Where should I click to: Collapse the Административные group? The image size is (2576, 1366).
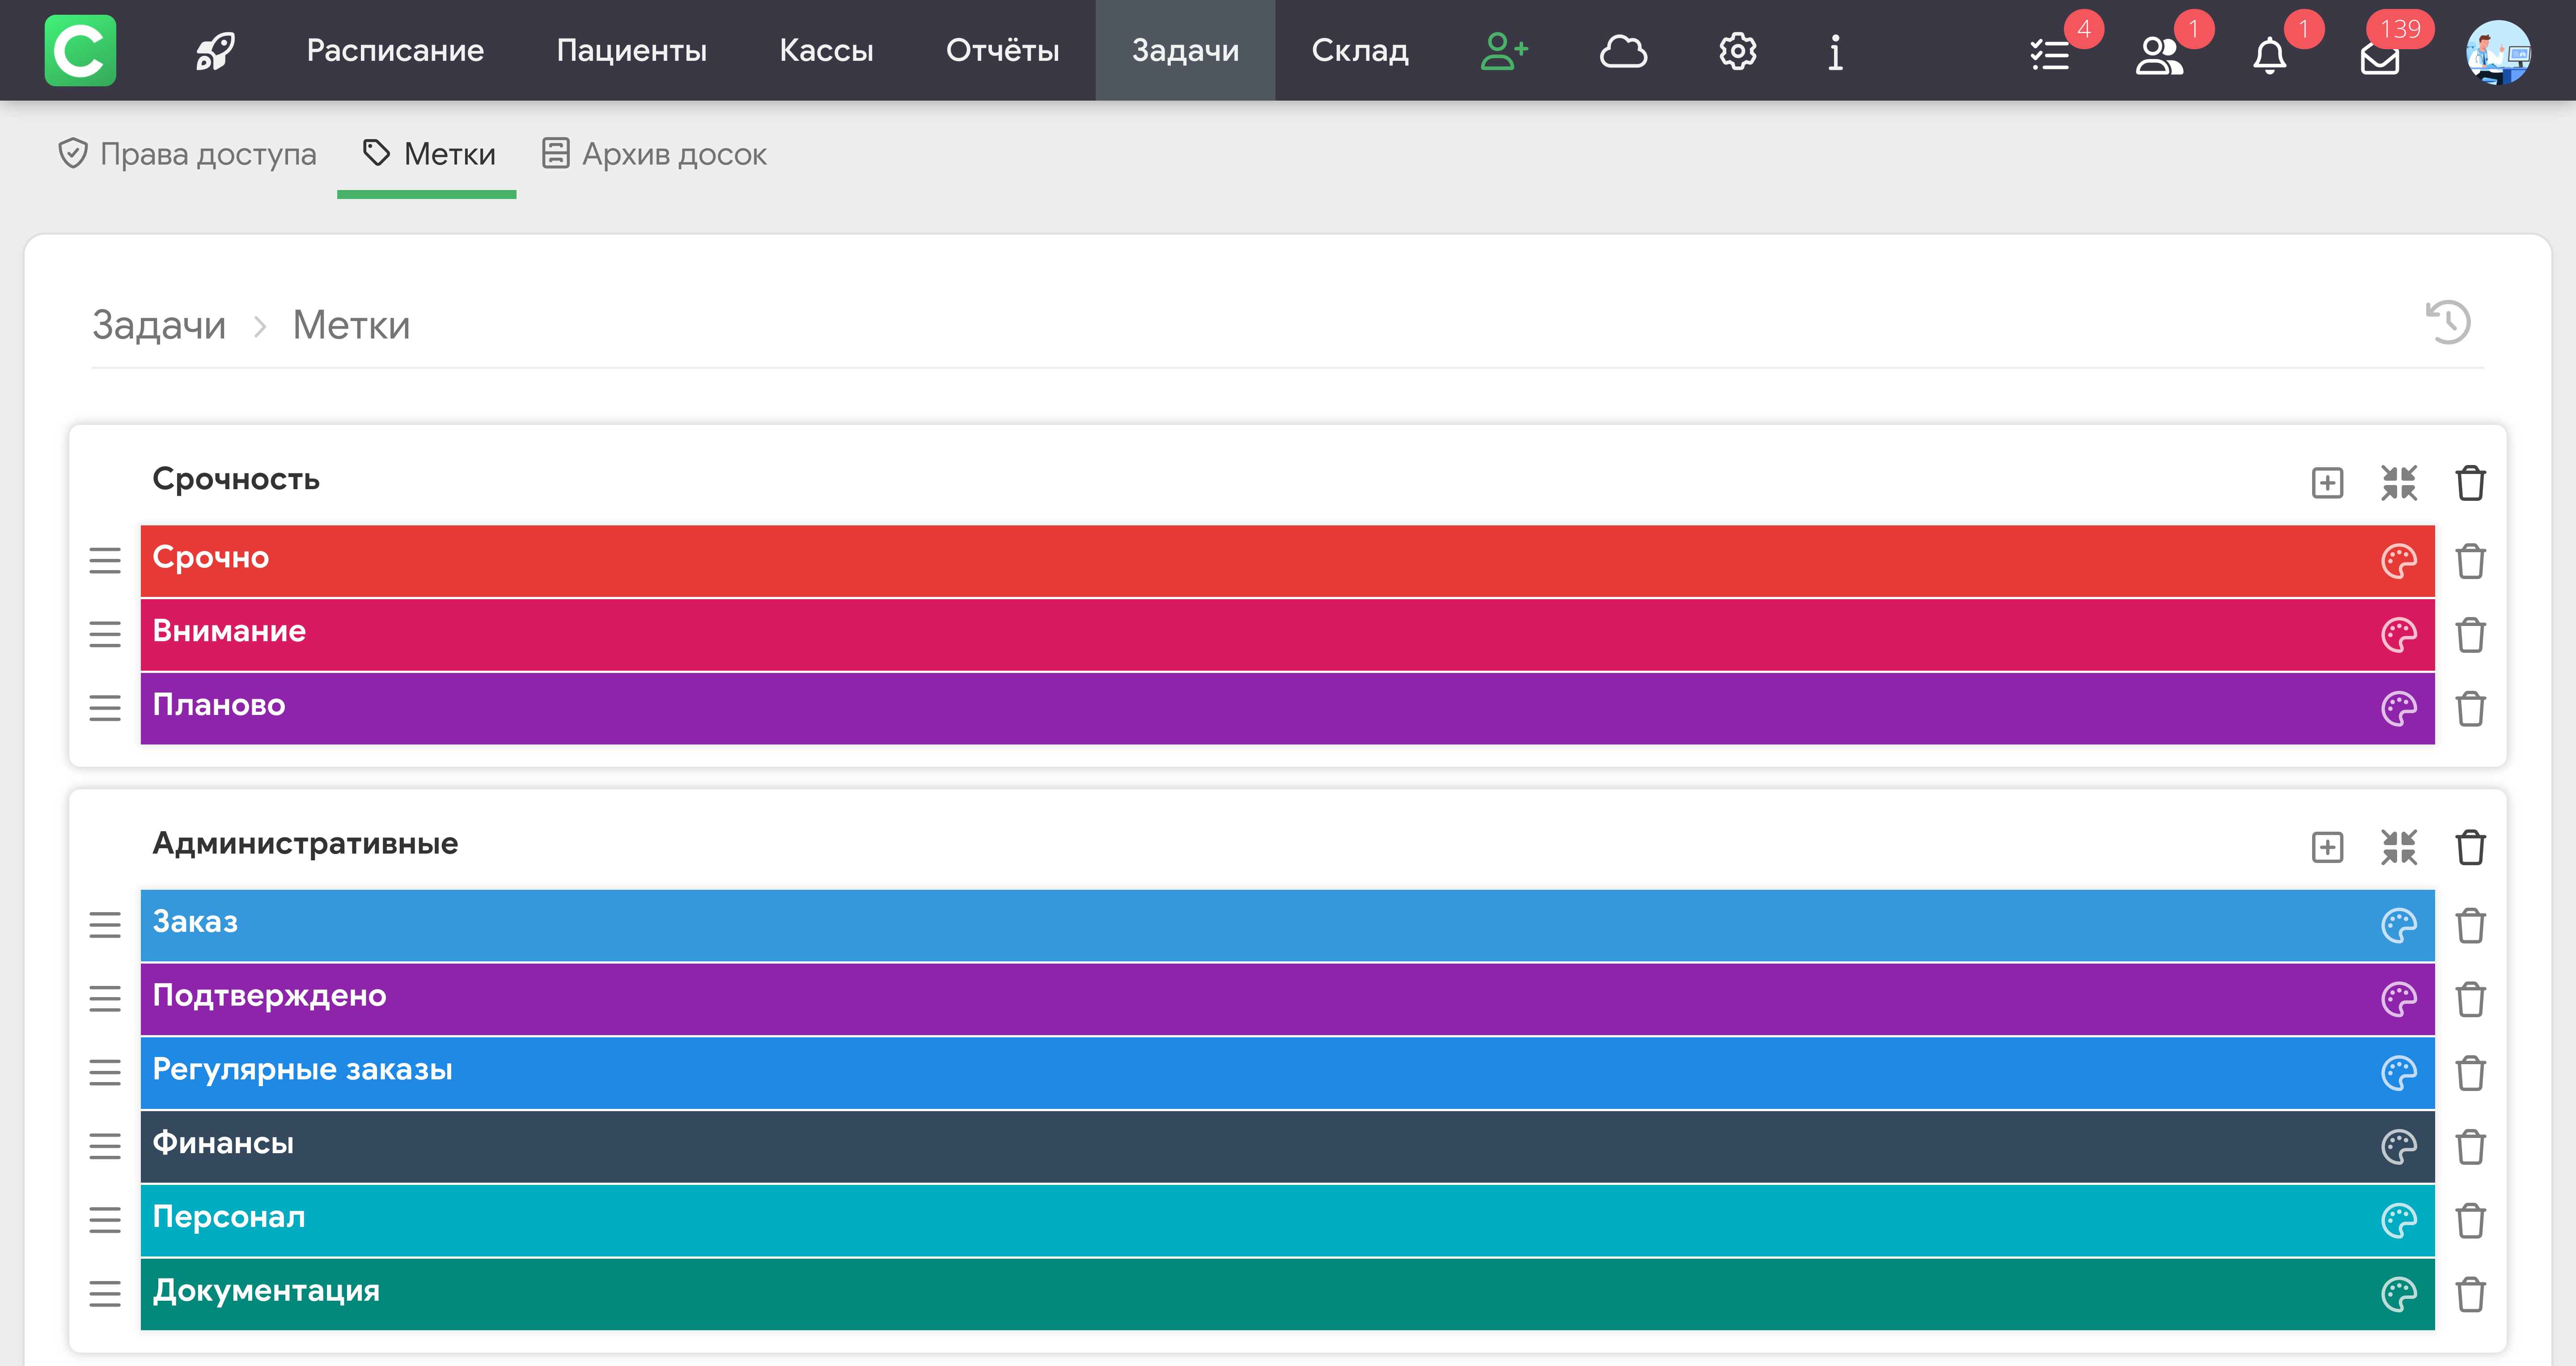pyautogui.click(x=2398, y=847)
